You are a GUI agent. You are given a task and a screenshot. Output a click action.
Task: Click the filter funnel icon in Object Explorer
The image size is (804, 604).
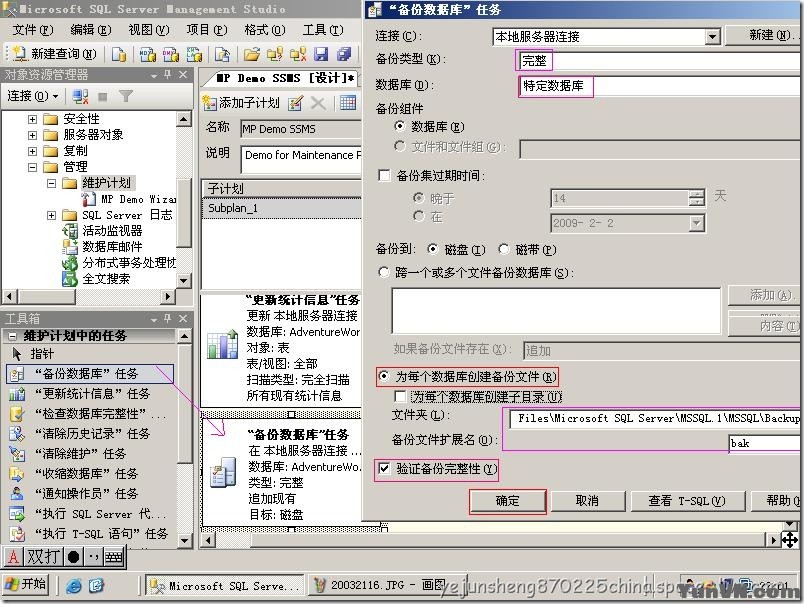click(125, 96)
